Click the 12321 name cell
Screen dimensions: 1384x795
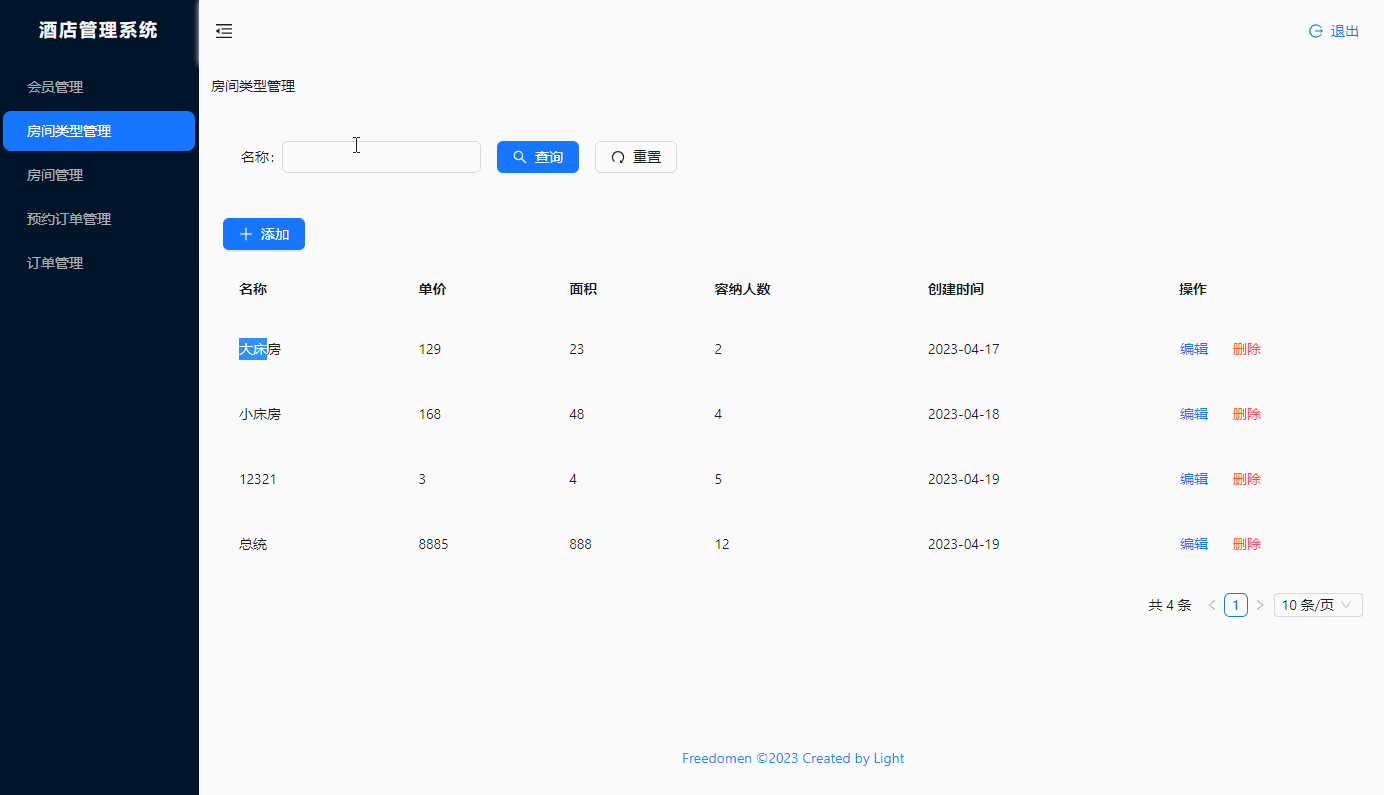pos(258,479)
